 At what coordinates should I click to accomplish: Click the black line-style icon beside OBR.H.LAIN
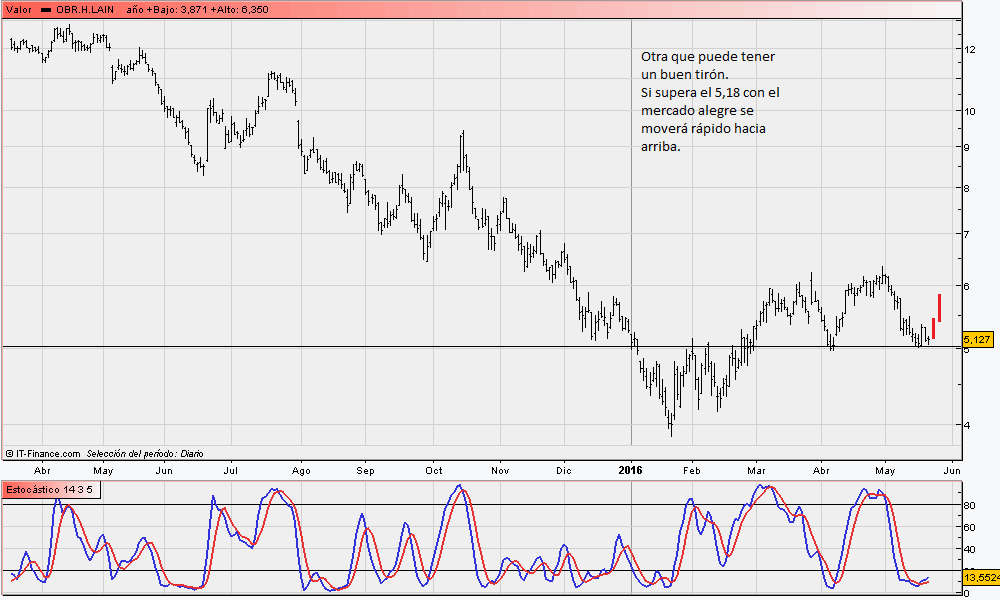(x=46, y=8)
